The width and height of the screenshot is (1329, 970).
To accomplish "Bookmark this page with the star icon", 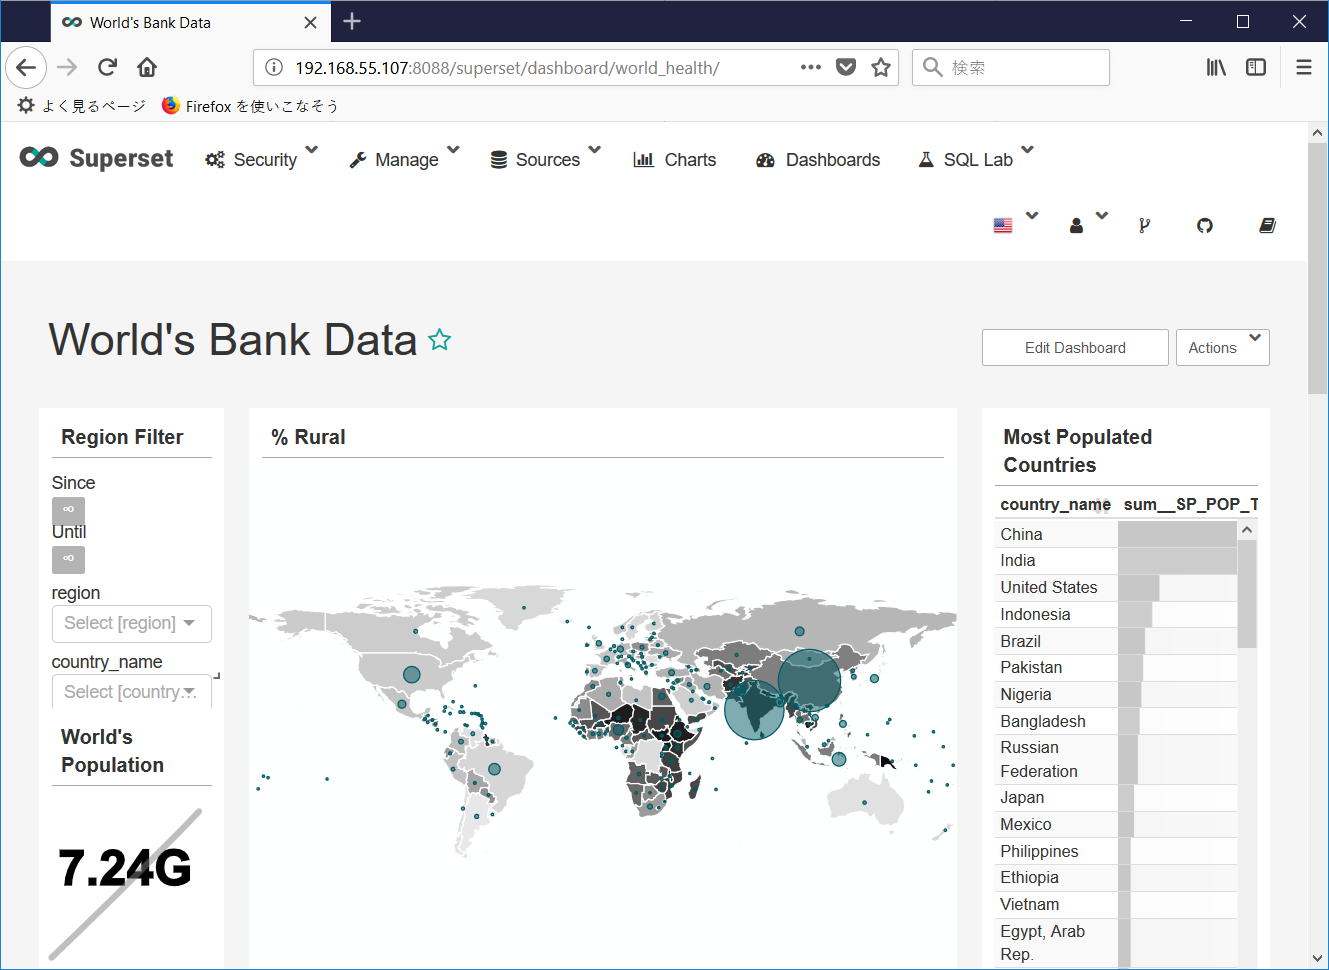I will coord(880,67).
